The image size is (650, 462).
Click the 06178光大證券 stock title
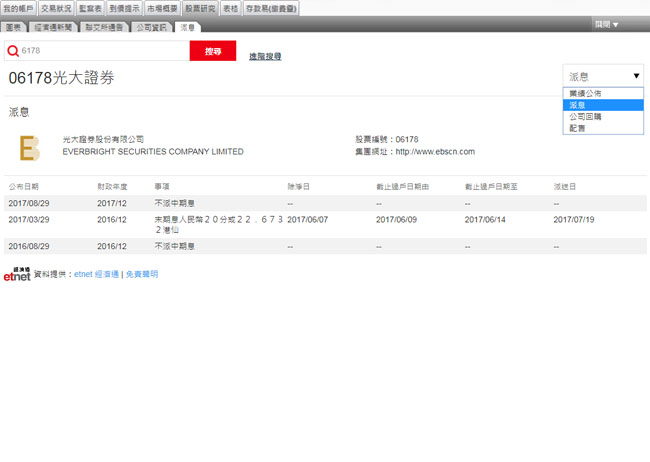coord(61,78)
